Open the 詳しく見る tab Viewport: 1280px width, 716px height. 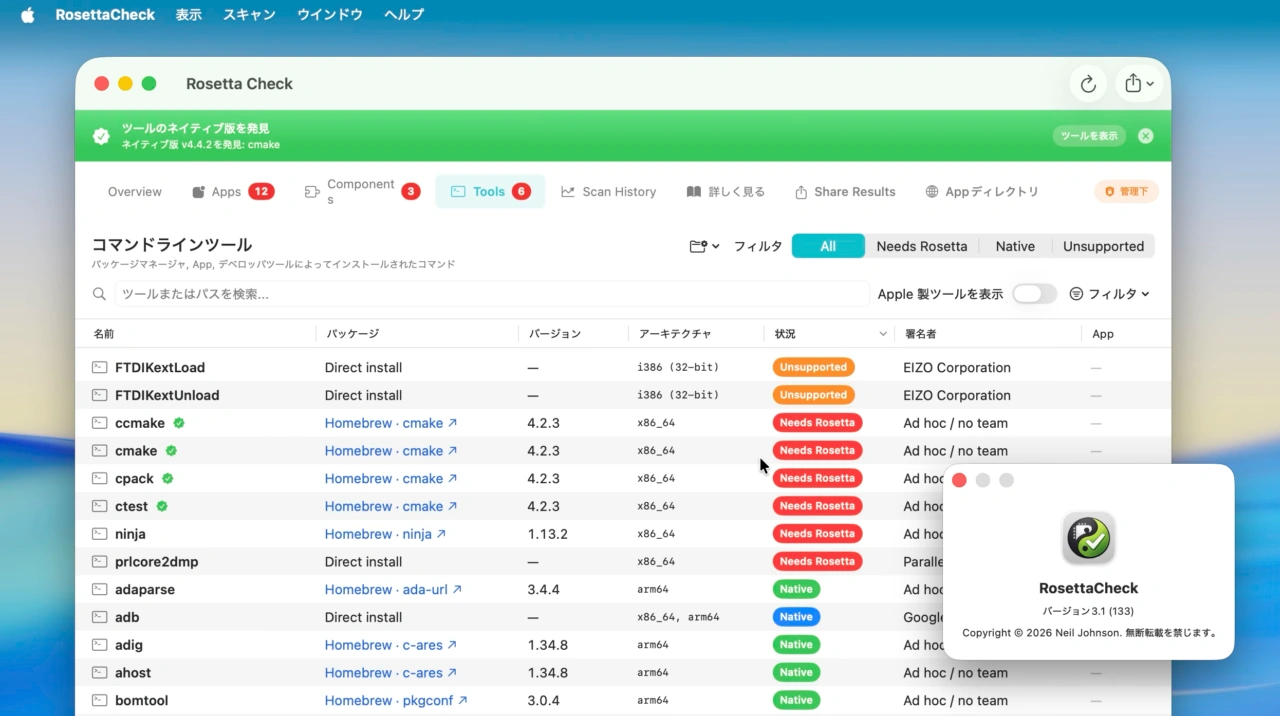pos(725,192)
